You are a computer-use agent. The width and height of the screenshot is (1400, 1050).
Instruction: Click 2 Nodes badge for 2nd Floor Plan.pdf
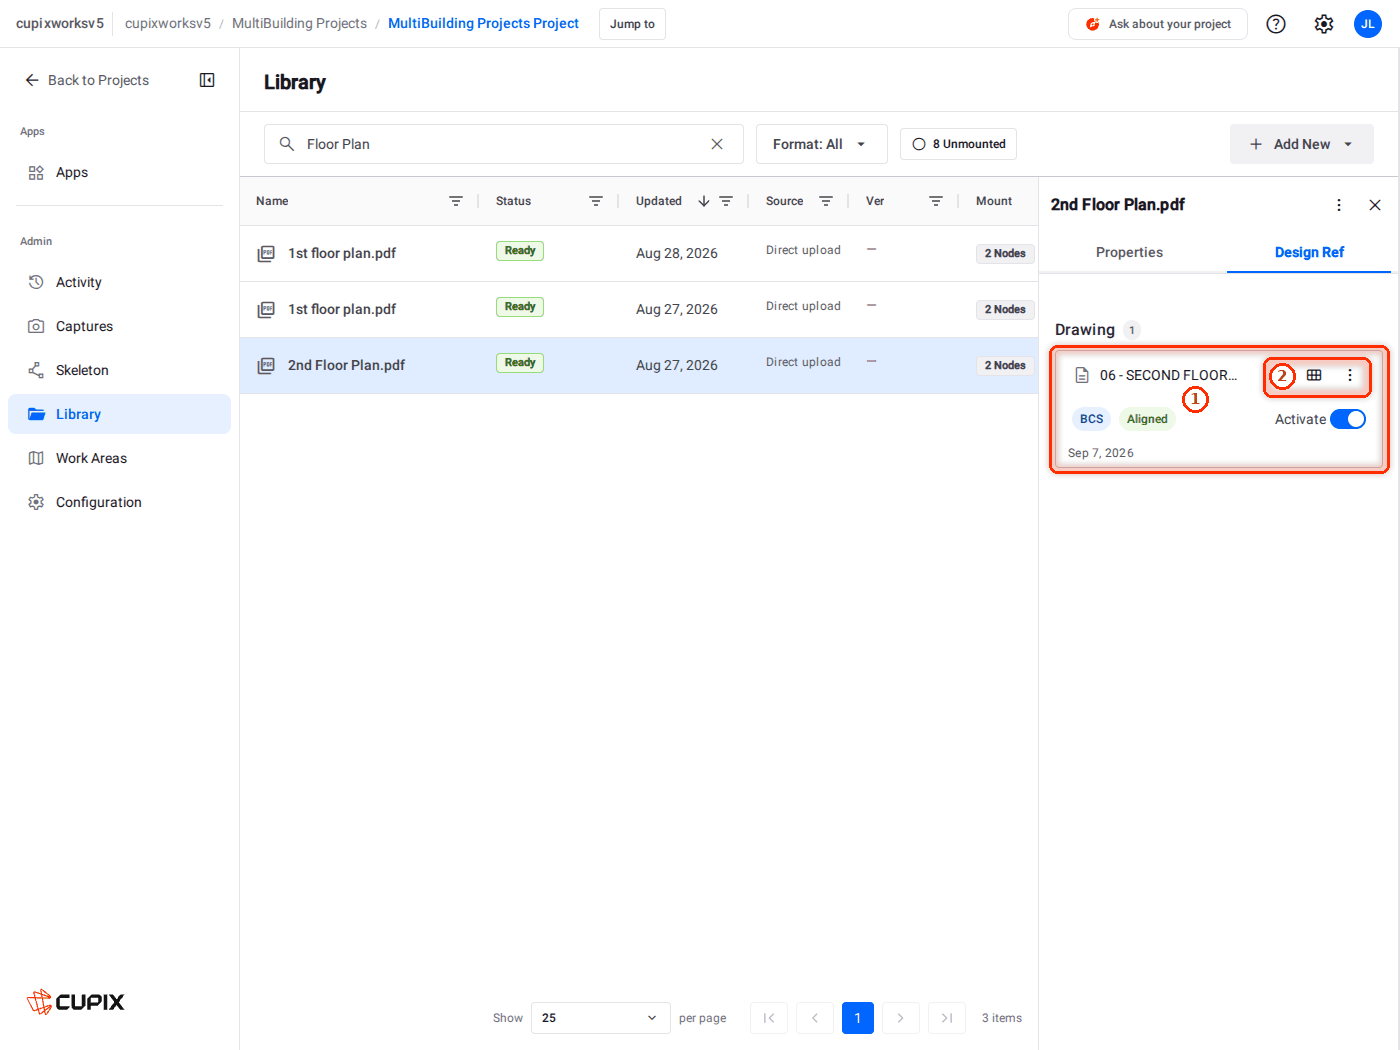tap(1005, 365)
